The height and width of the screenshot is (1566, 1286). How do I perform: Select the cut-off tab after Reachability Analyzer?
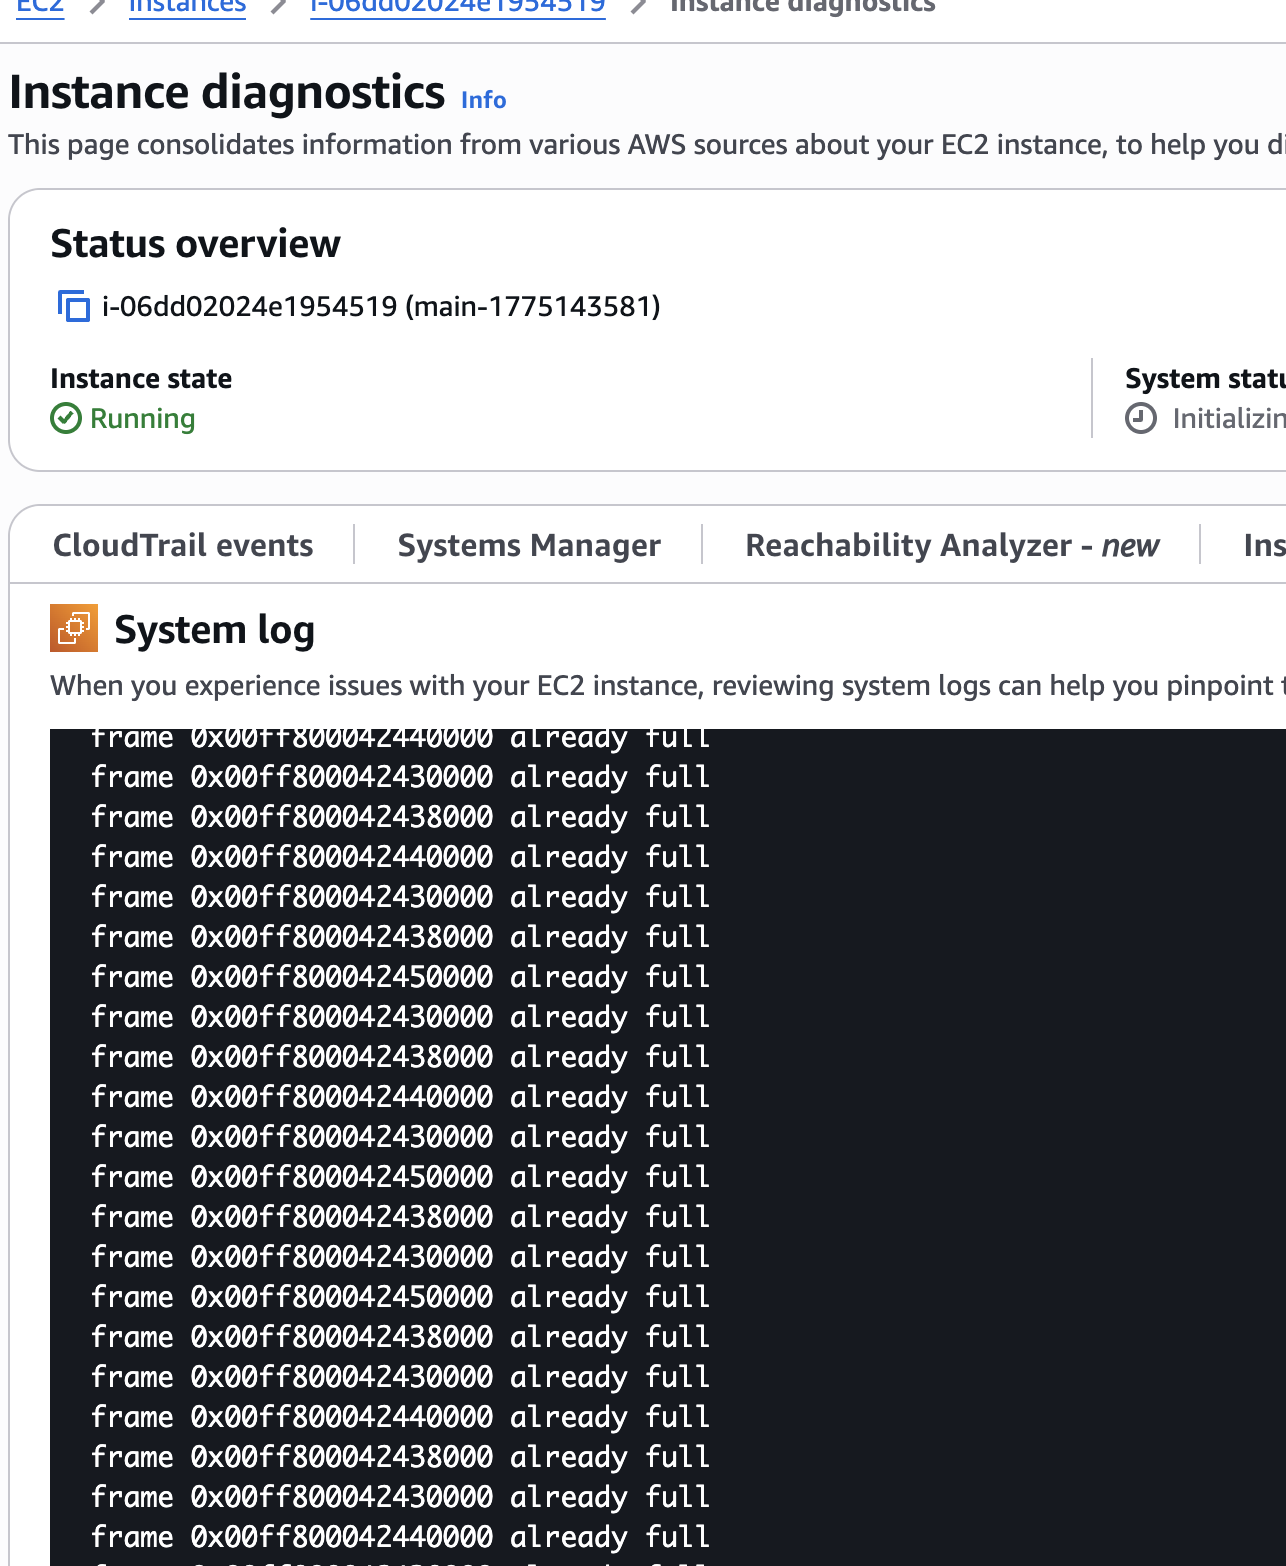[1263, 545]
